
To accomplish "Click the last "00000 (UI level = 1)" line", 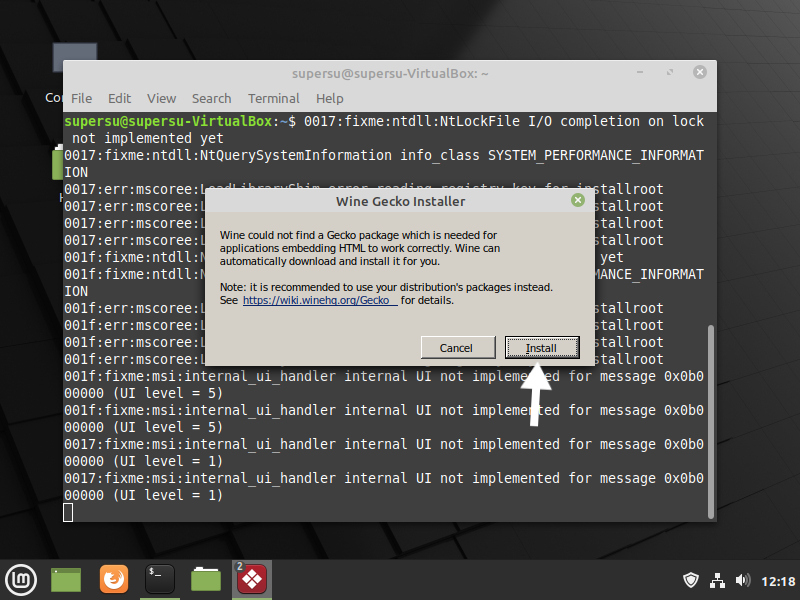I will click(143, 495).
